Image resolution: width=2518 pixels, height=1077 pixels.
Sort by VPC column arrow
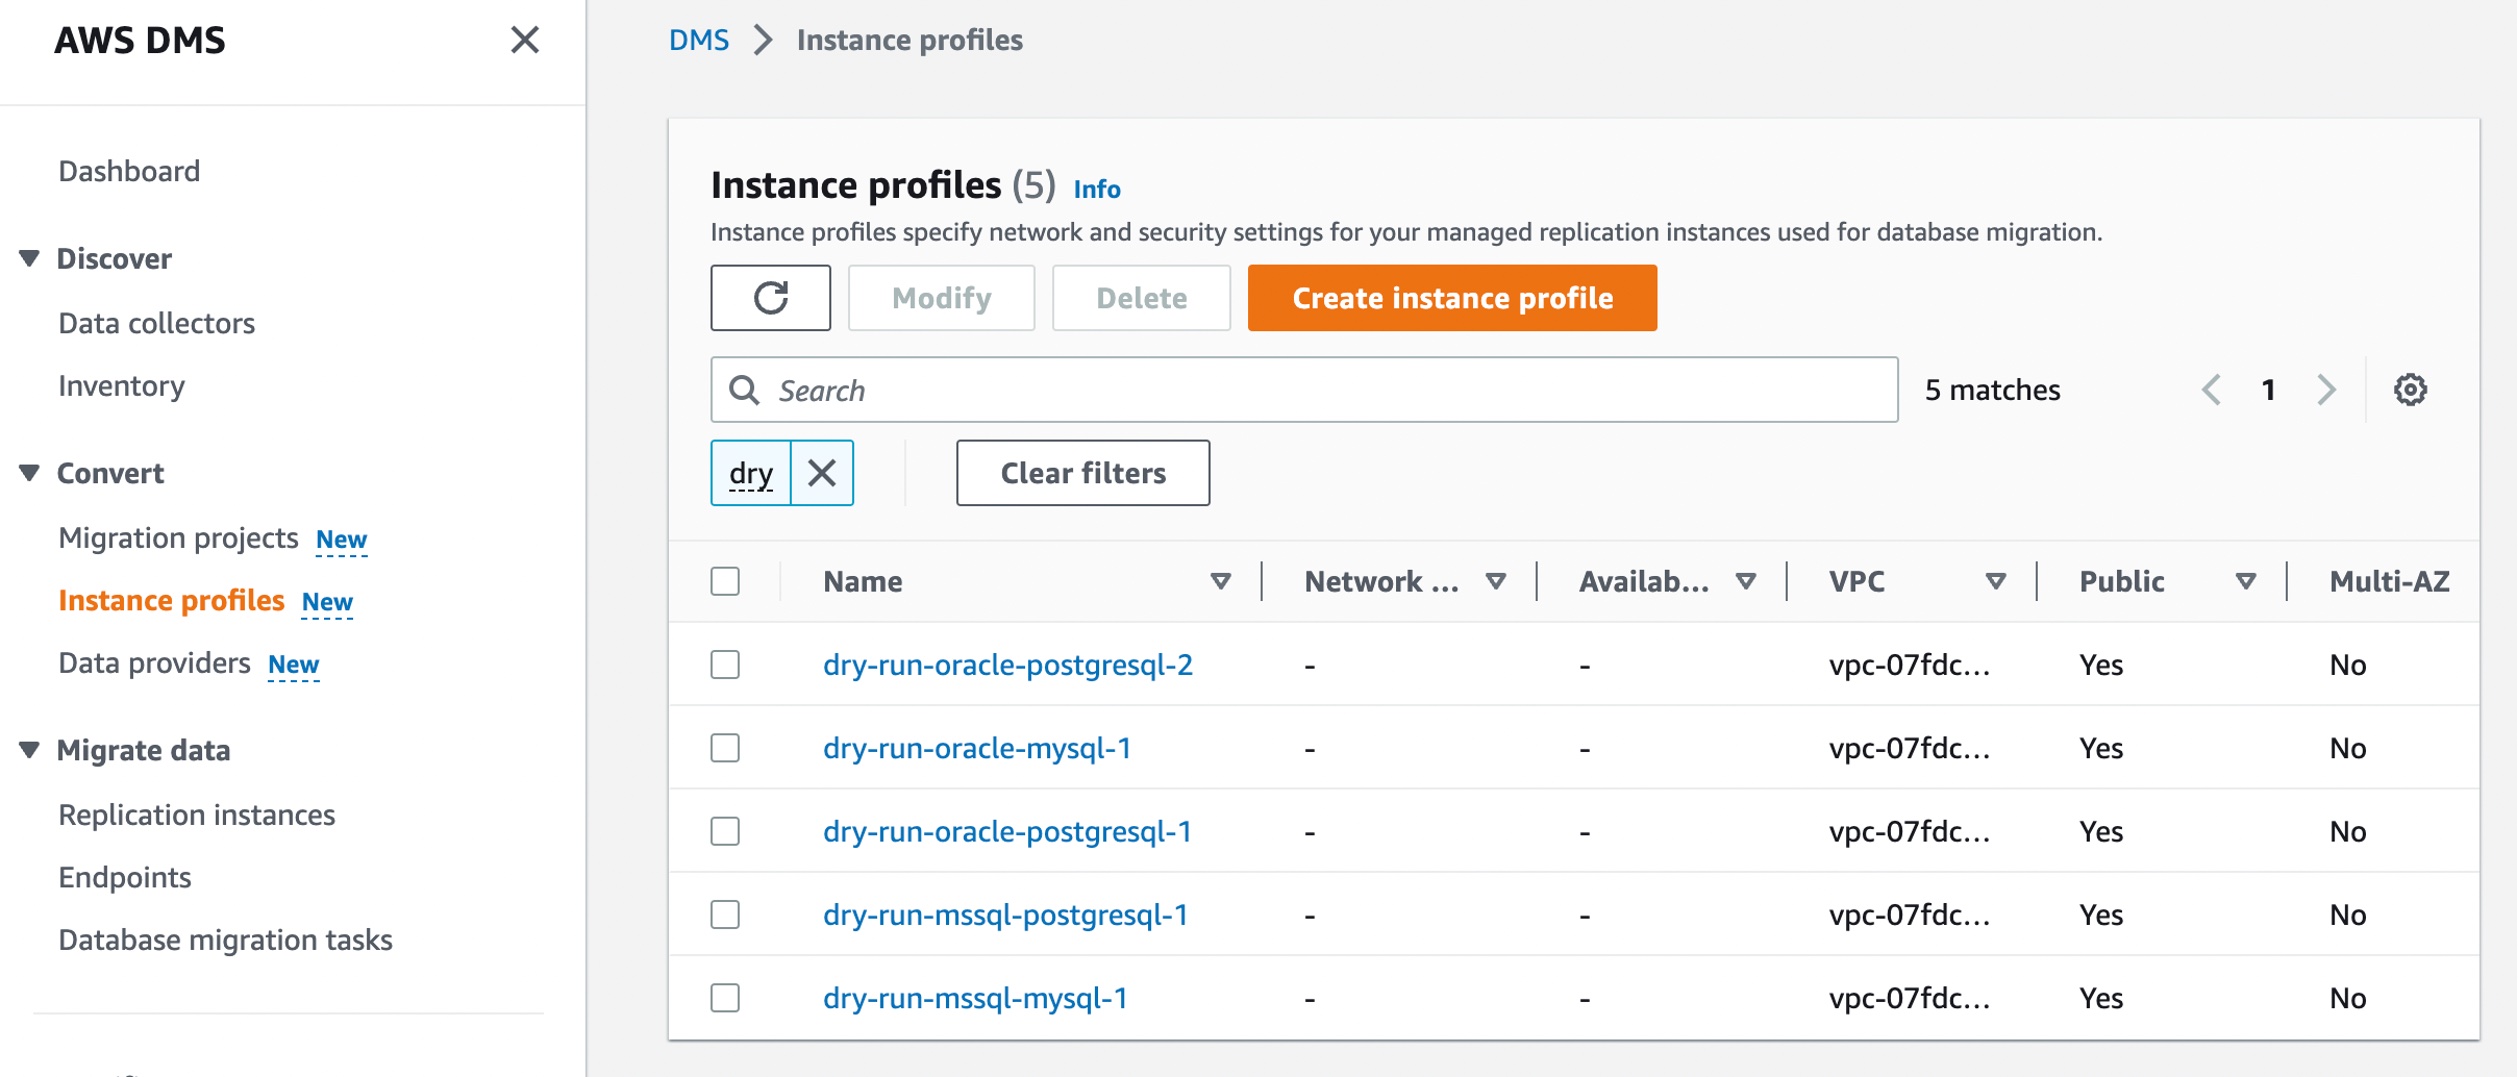[x=1995, y=582]
